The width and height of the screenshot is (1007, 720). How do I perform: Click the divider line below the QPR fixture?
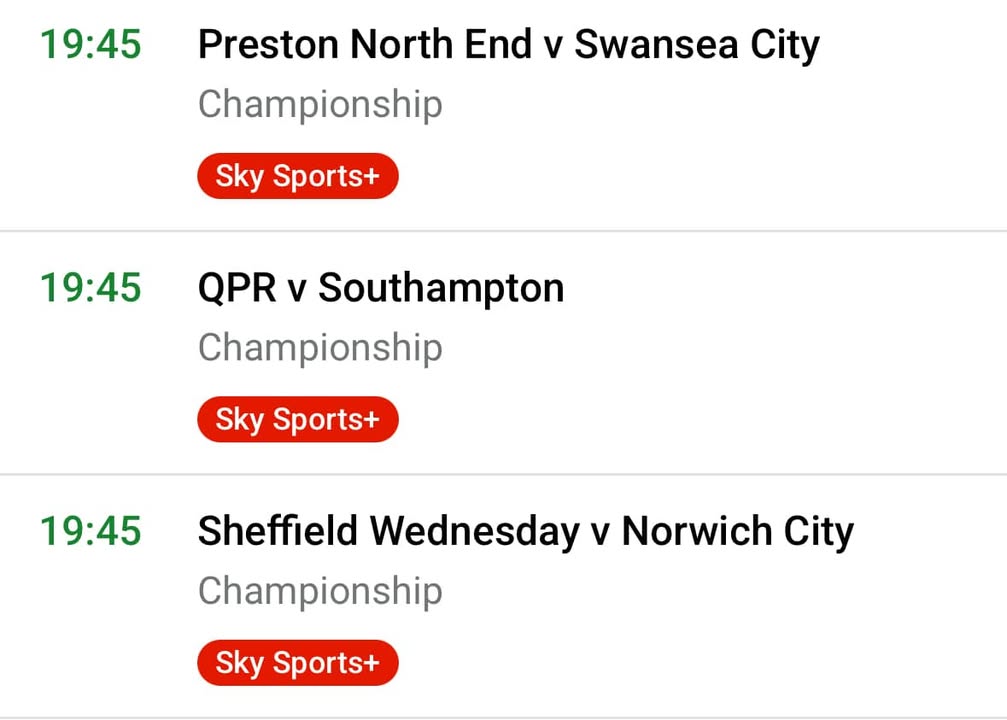pos(503,474)
